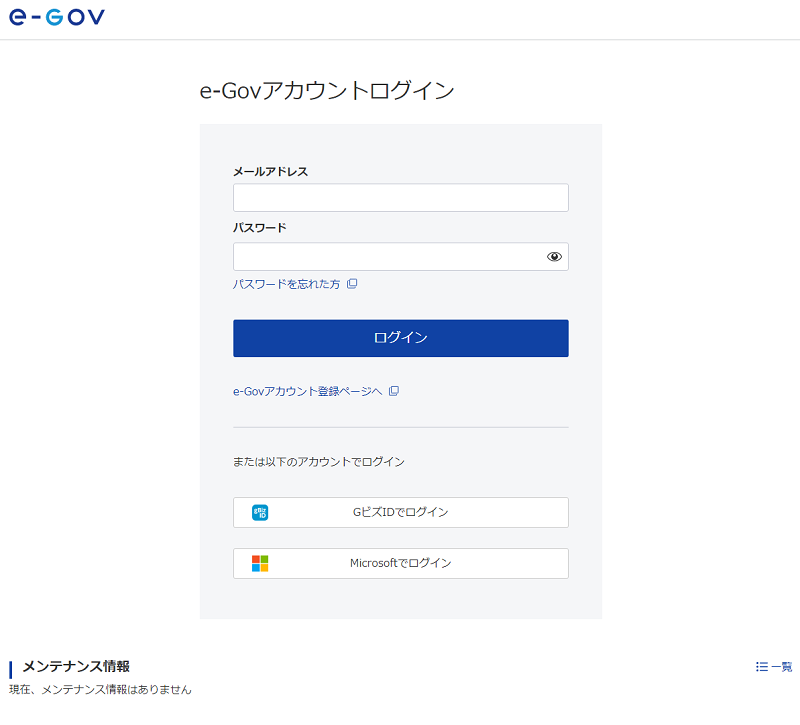The image size is (800, 725).
Task: Open the パスワードを忘れた方 link
Action: pos(286,284)
